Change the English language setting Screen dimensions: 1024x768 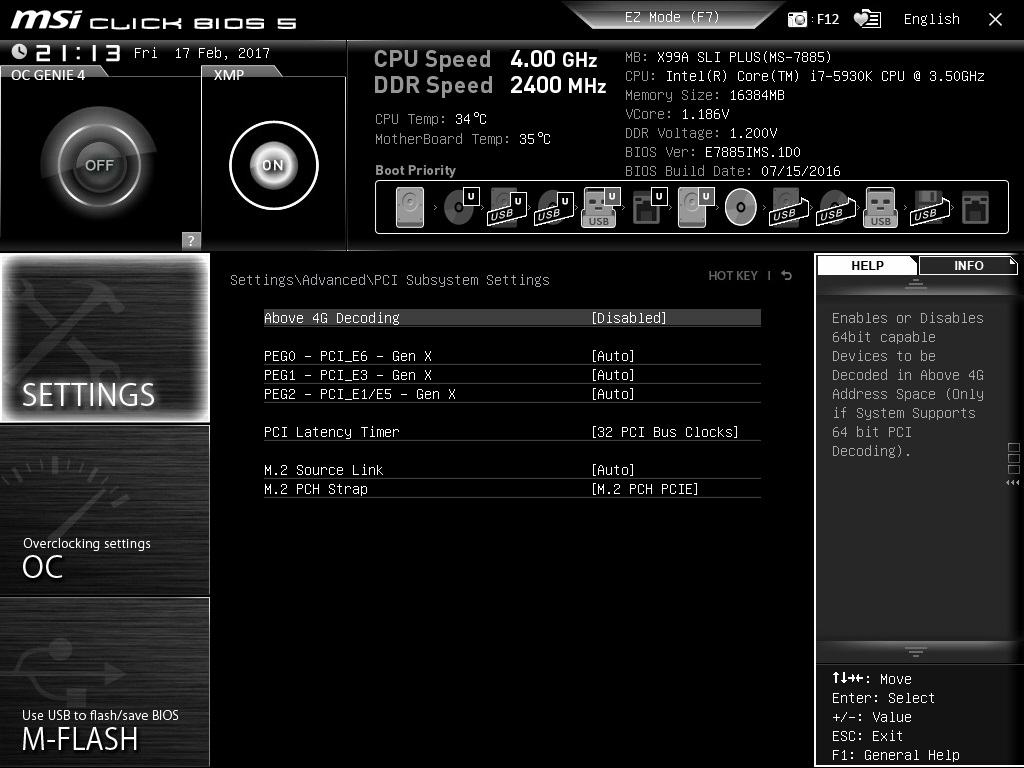tap(931, 19)
